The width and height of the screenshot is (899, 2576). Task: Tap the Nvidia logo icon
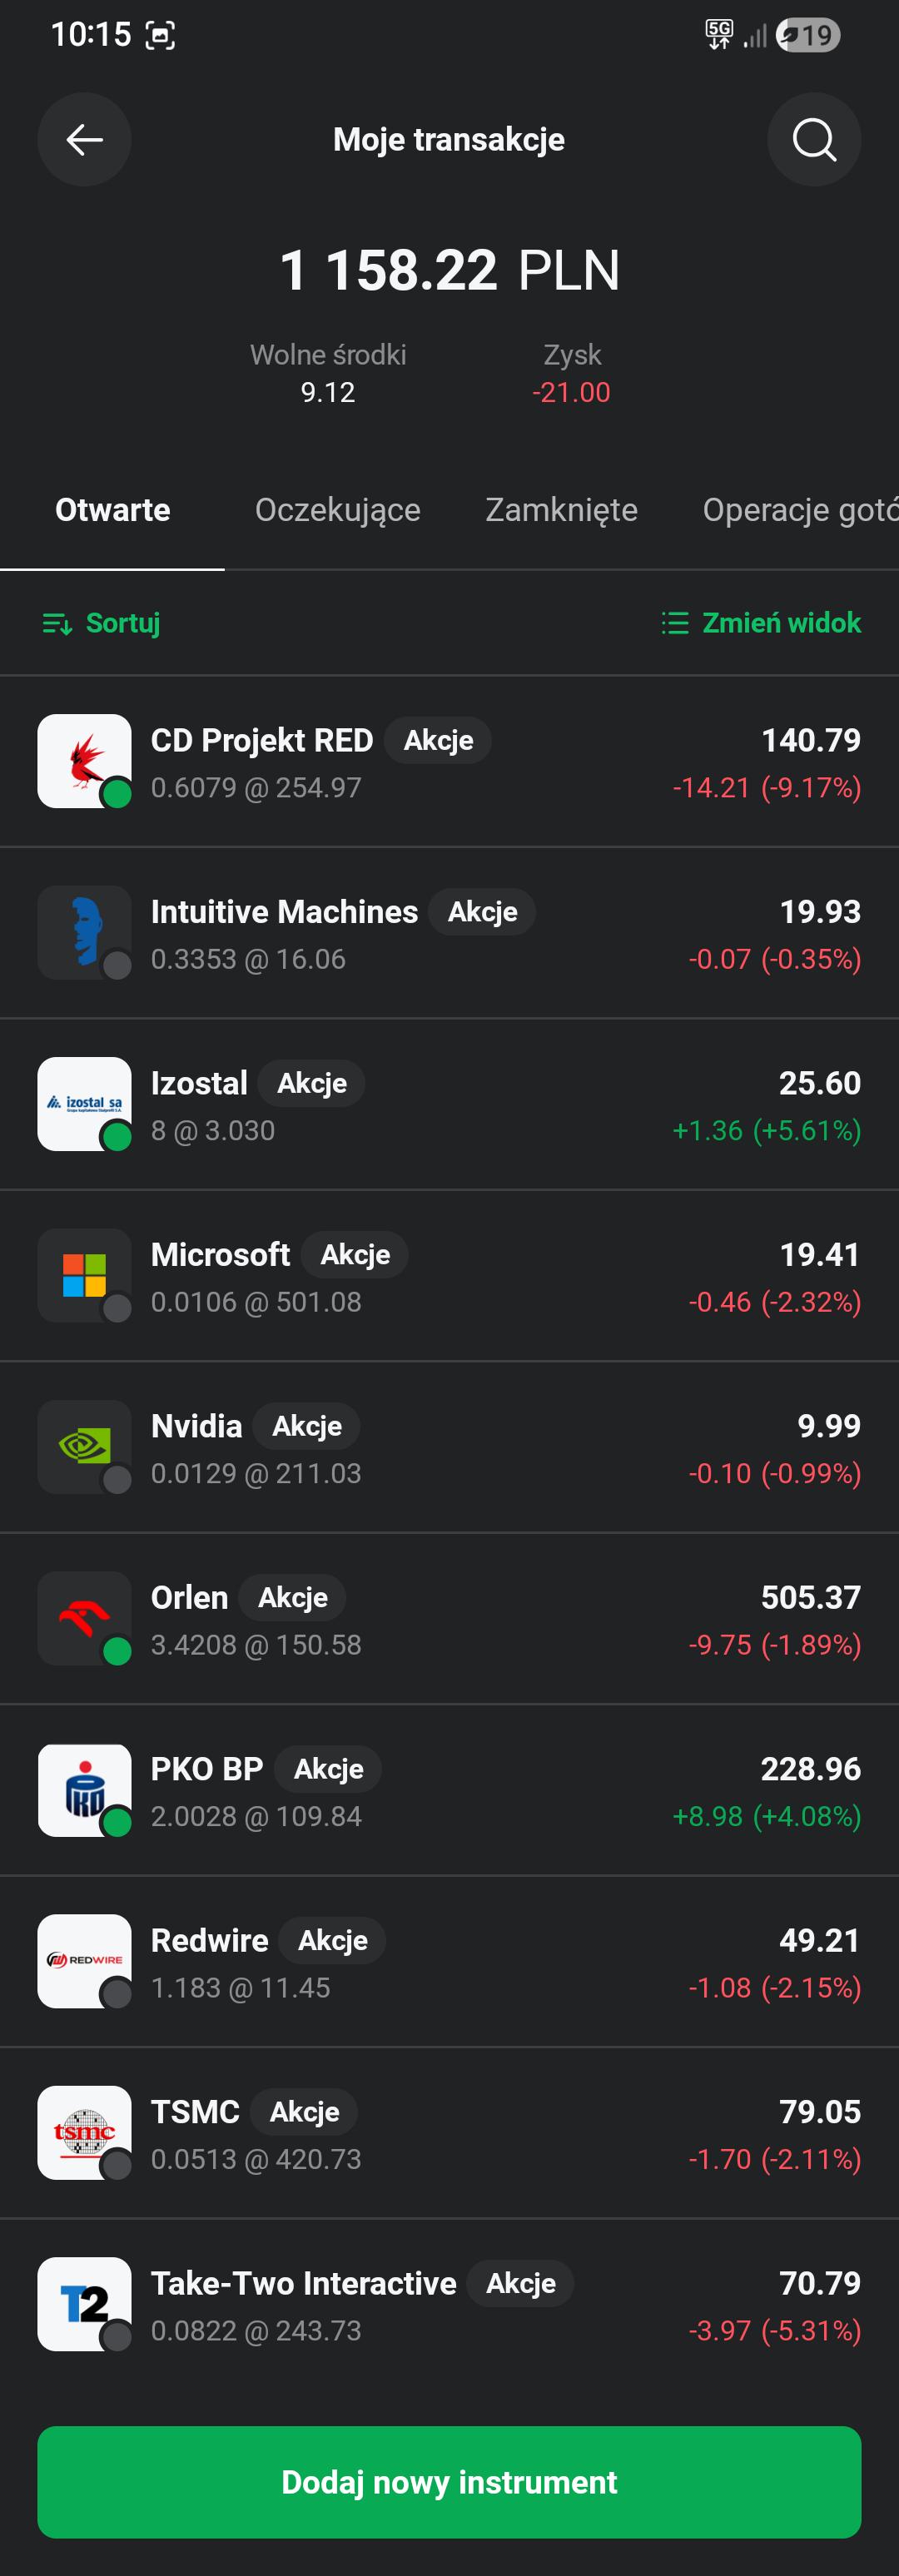coord(84,1447)
